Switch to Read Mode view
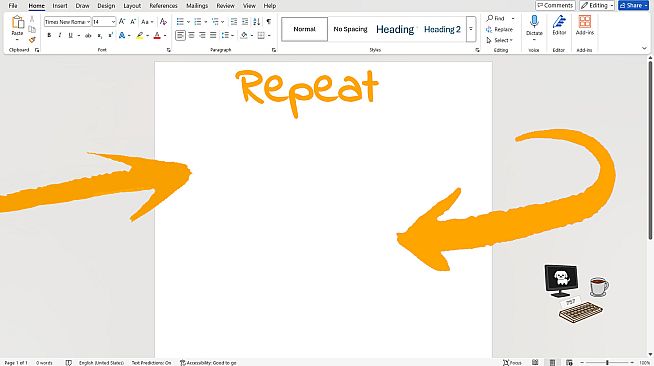The width and height of the screenshot is (654, 366). pyautogui.click(x=535, y=363)
